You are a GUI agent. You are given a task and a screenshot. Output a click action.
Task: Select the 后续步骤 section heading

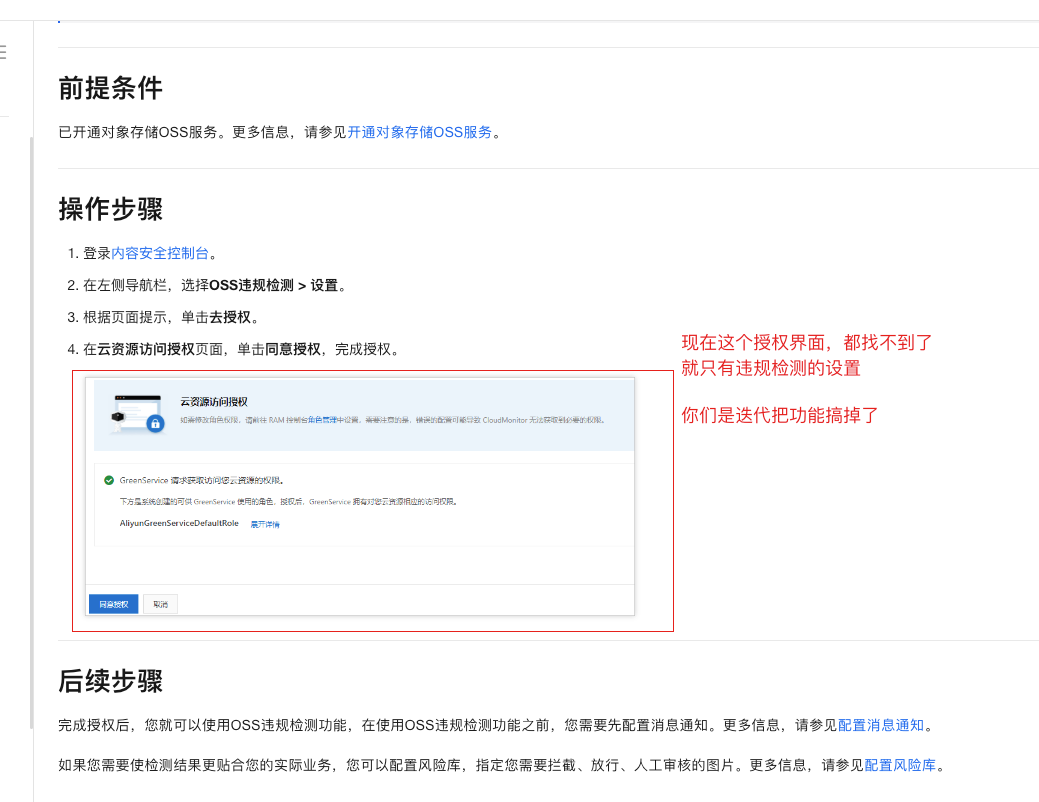pos(110,682)
